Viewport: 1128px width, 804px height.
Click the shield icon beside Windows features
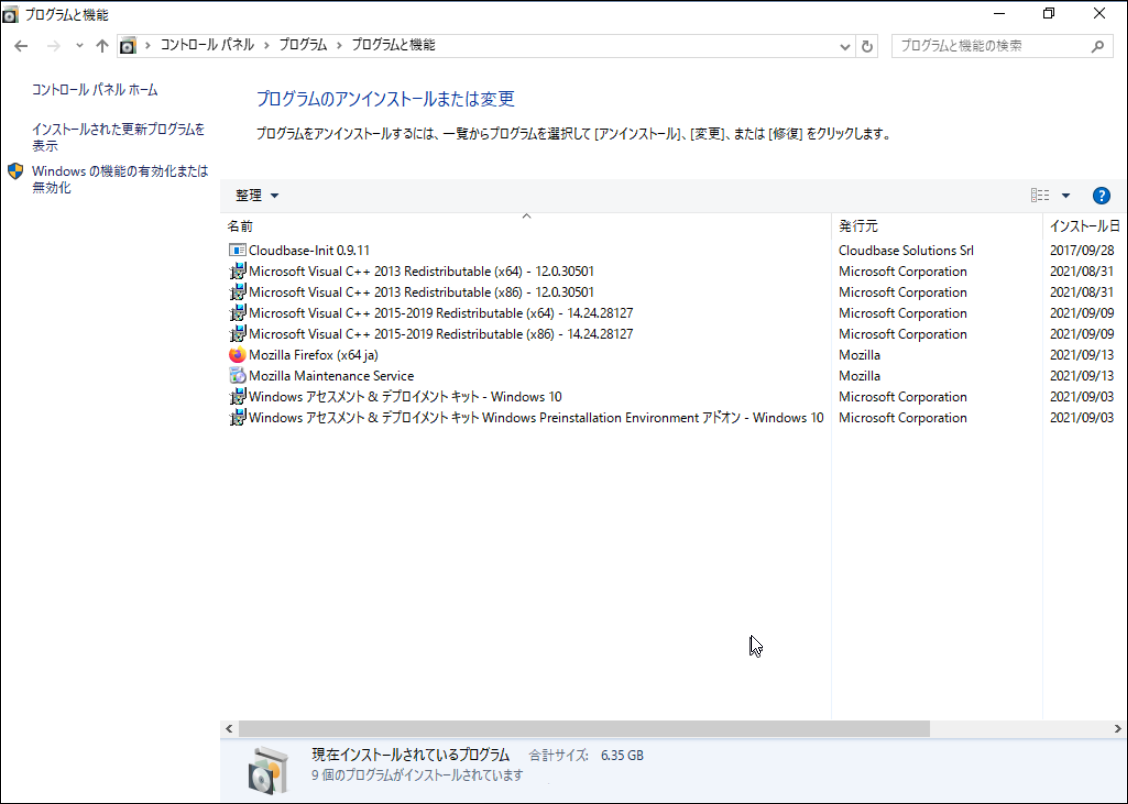pyautogui.click(x=15, y=171)
